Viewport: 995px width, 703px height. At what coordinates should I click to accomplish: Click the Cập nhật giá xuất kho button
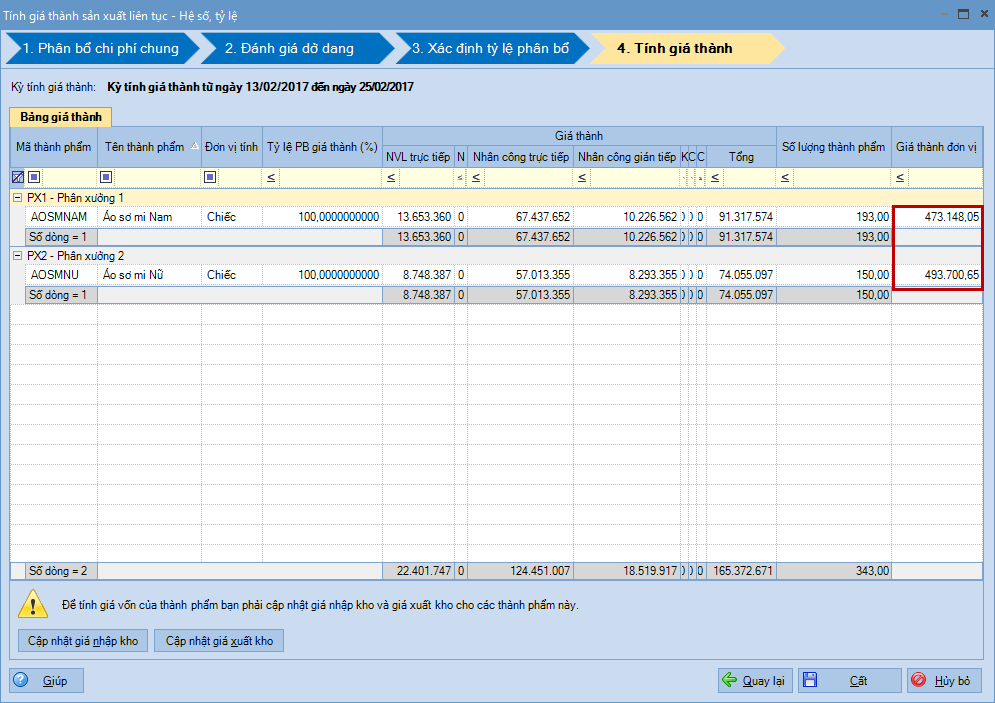coord(219,641)
